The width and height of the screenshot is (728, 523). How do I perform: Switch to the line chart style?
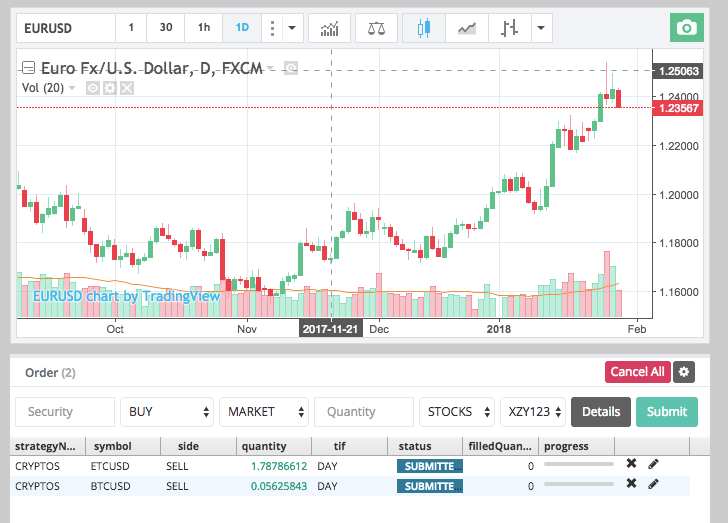pyautogui.click(x=467, y=27)
